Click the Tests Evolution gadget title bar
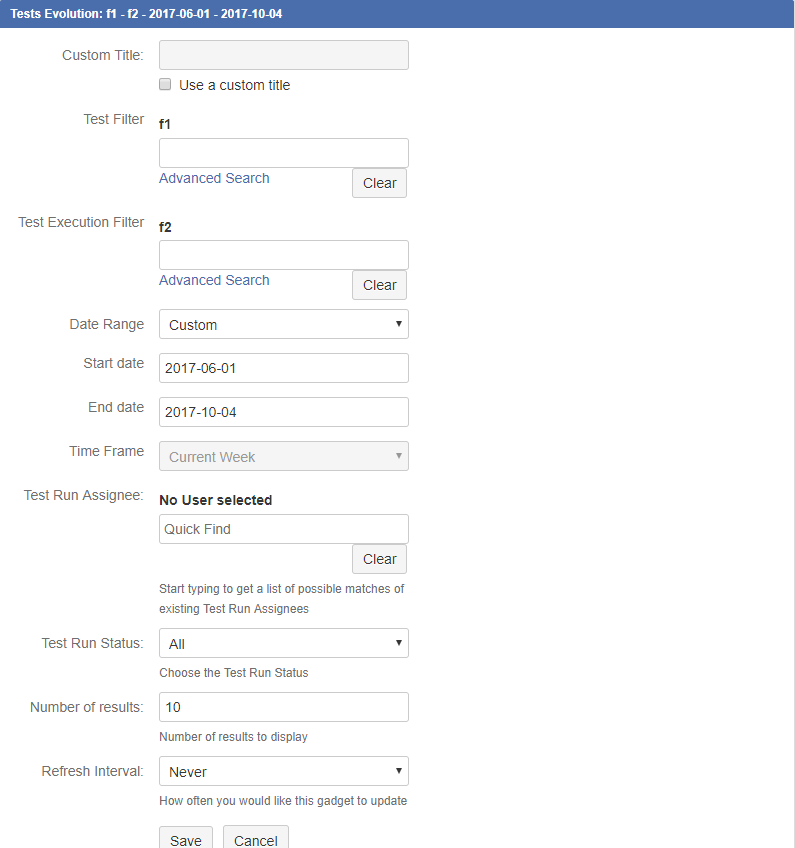795x848 pixels. click(x=397, y=14)
